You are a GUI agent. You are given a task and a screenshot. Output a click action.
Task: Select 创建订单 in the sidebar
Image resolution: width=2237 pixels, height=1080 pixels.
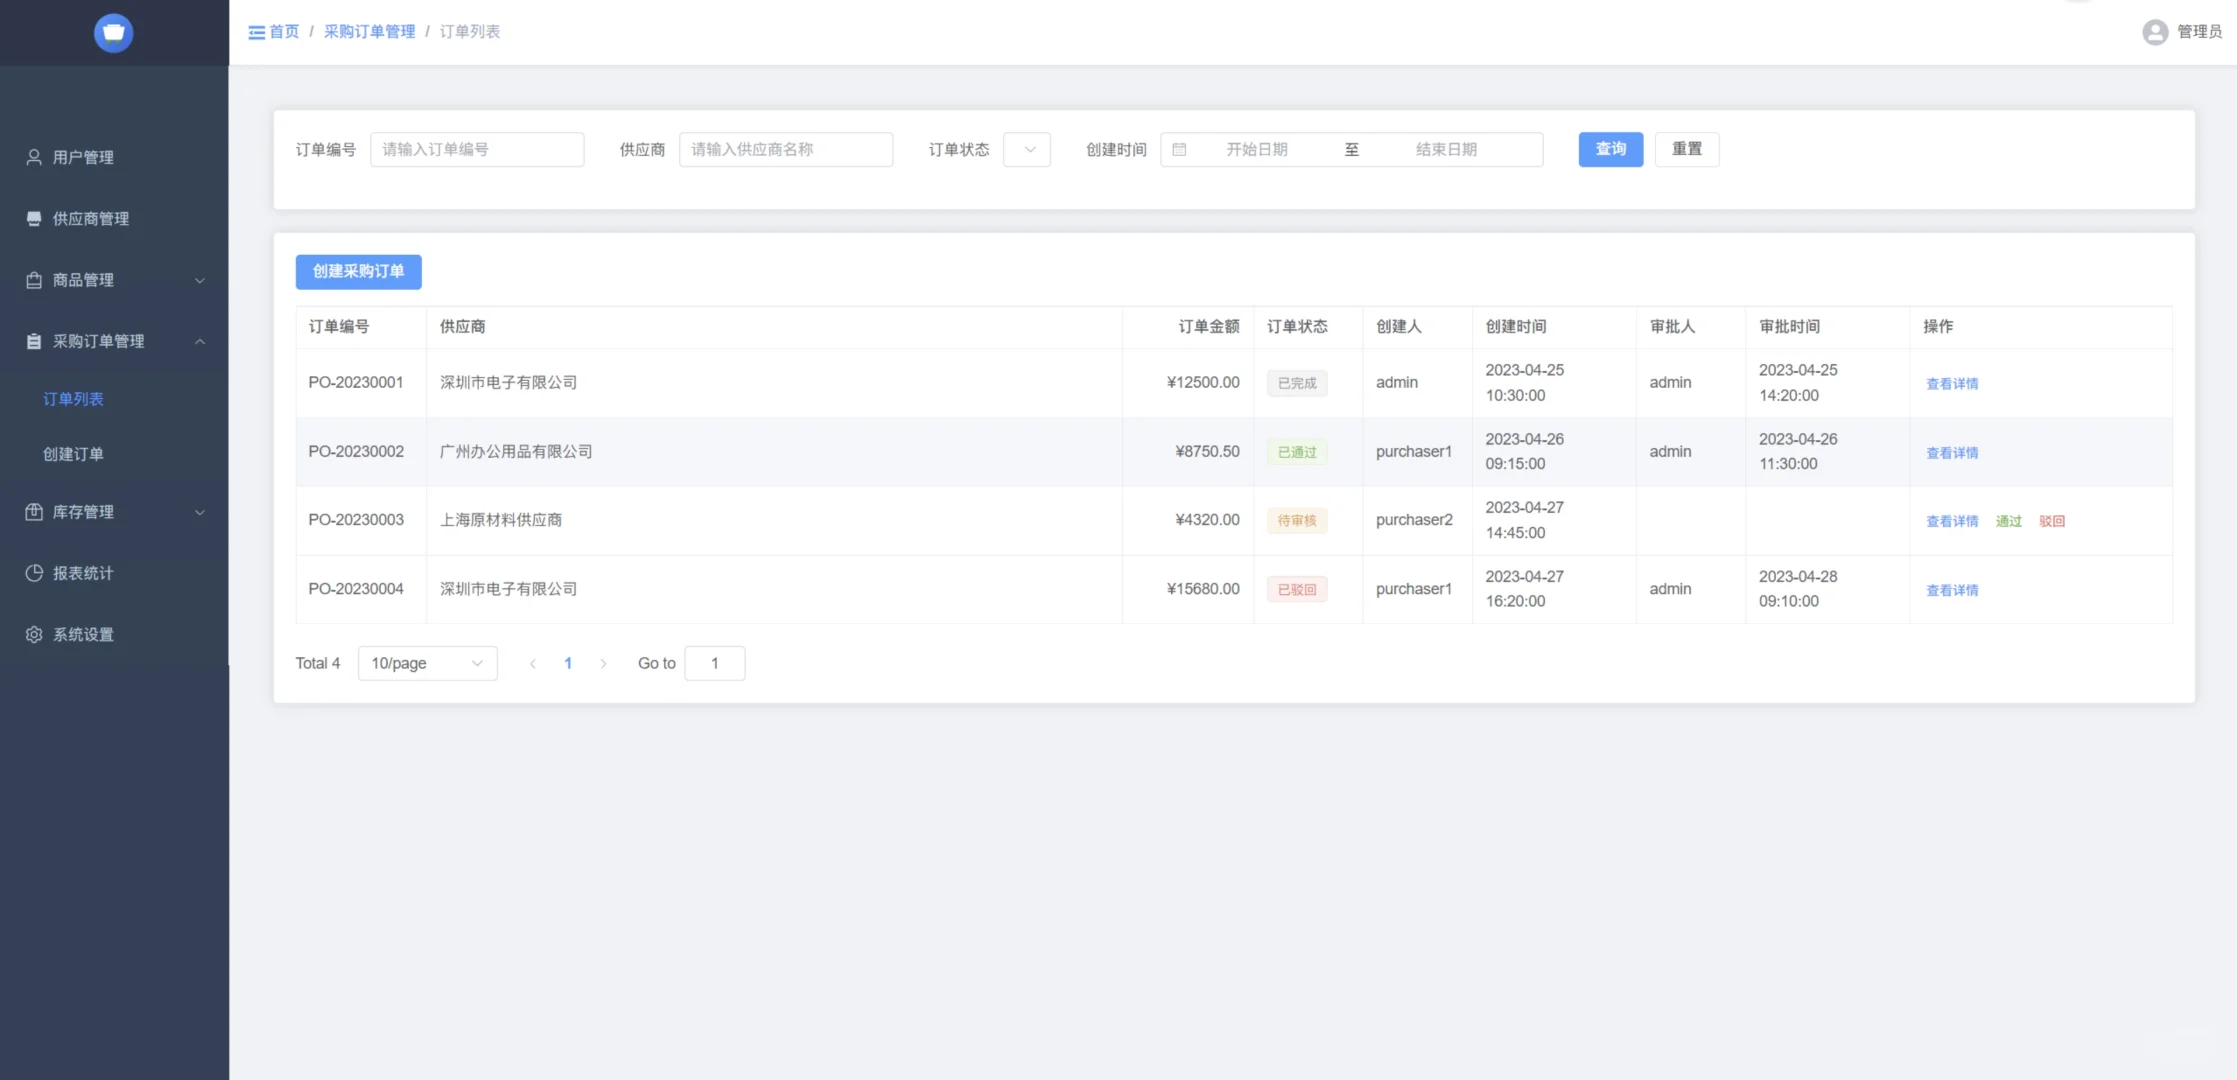tap(73, 454)
